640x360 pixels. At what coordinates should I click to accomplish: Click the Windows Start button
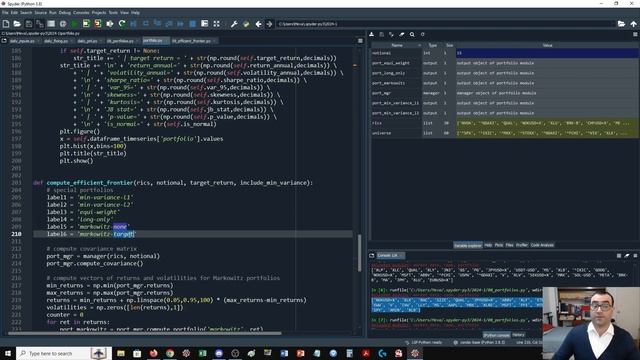point(8,353)
